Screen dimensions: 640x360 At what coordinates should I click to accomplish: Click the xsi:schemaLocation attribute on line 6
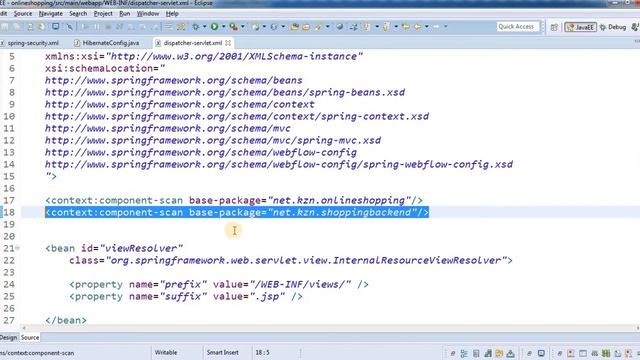click(x=105, y=68)
